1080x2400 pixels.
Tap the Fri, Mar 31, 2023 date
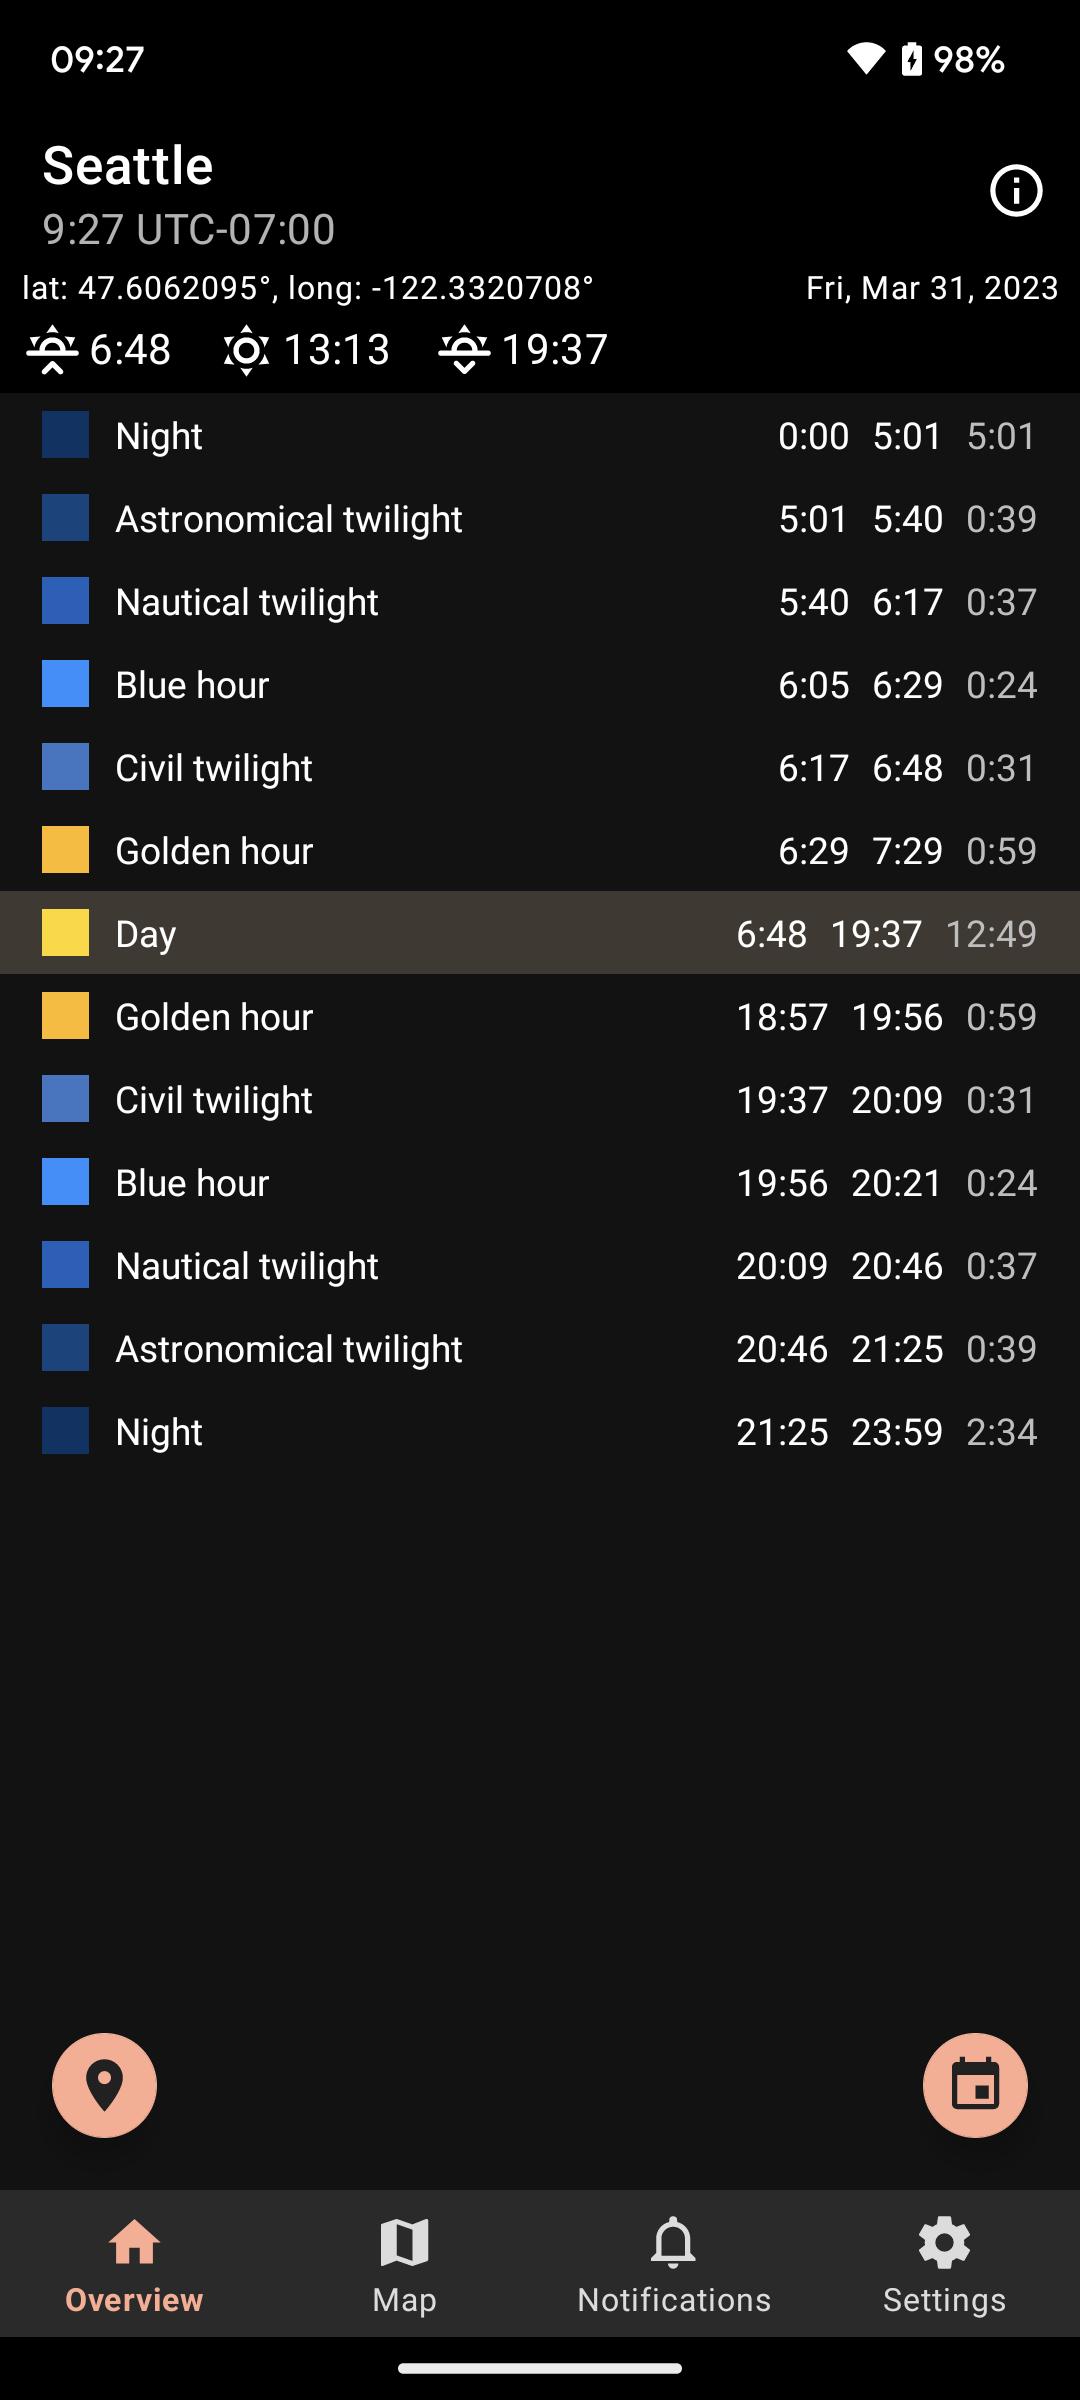[932, 289]
